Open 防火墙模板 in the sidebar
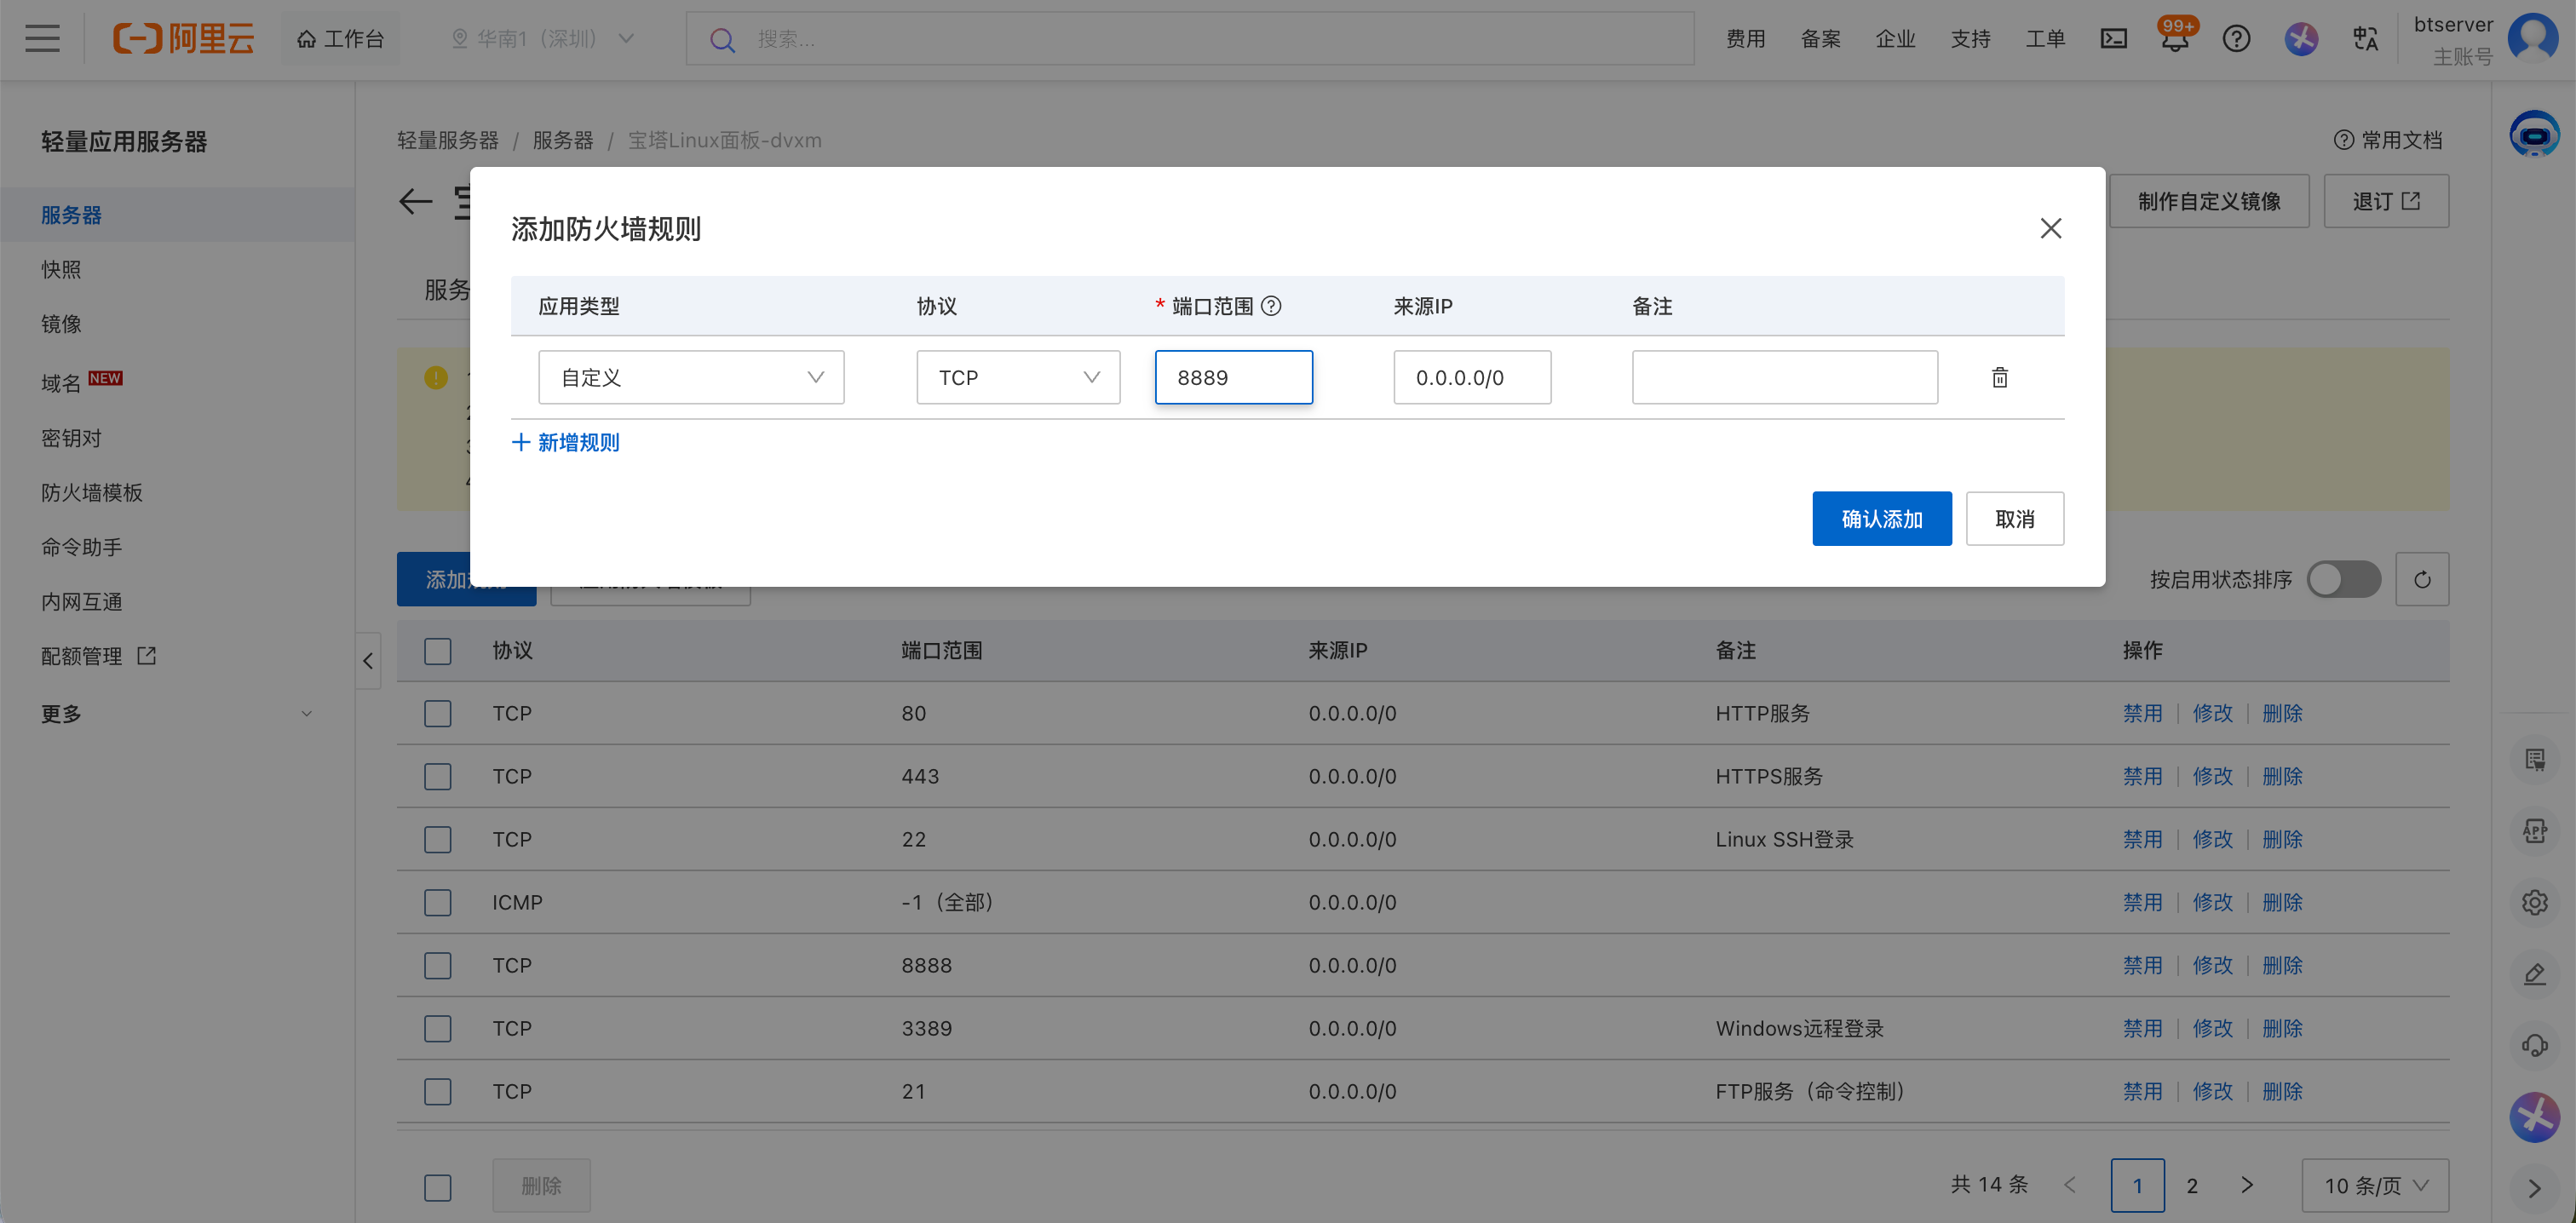The image size is (2576, 1223). point(92,492)
